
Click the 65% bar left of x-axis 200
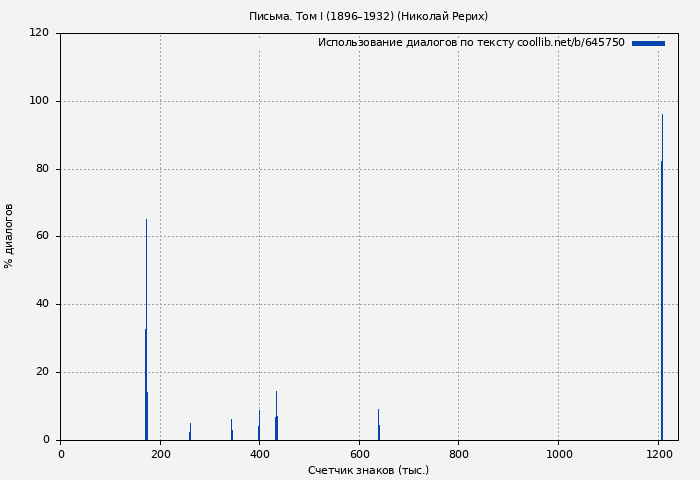tap(146, 330)
